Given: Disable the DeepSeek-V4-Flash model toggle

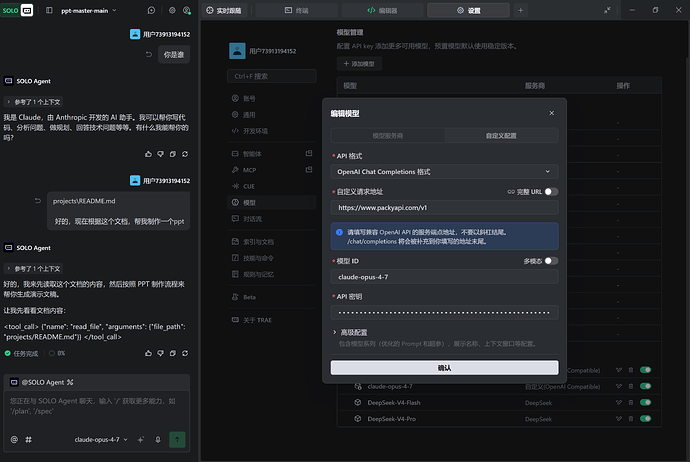Looking at the screenshot, I should point(646,402).
